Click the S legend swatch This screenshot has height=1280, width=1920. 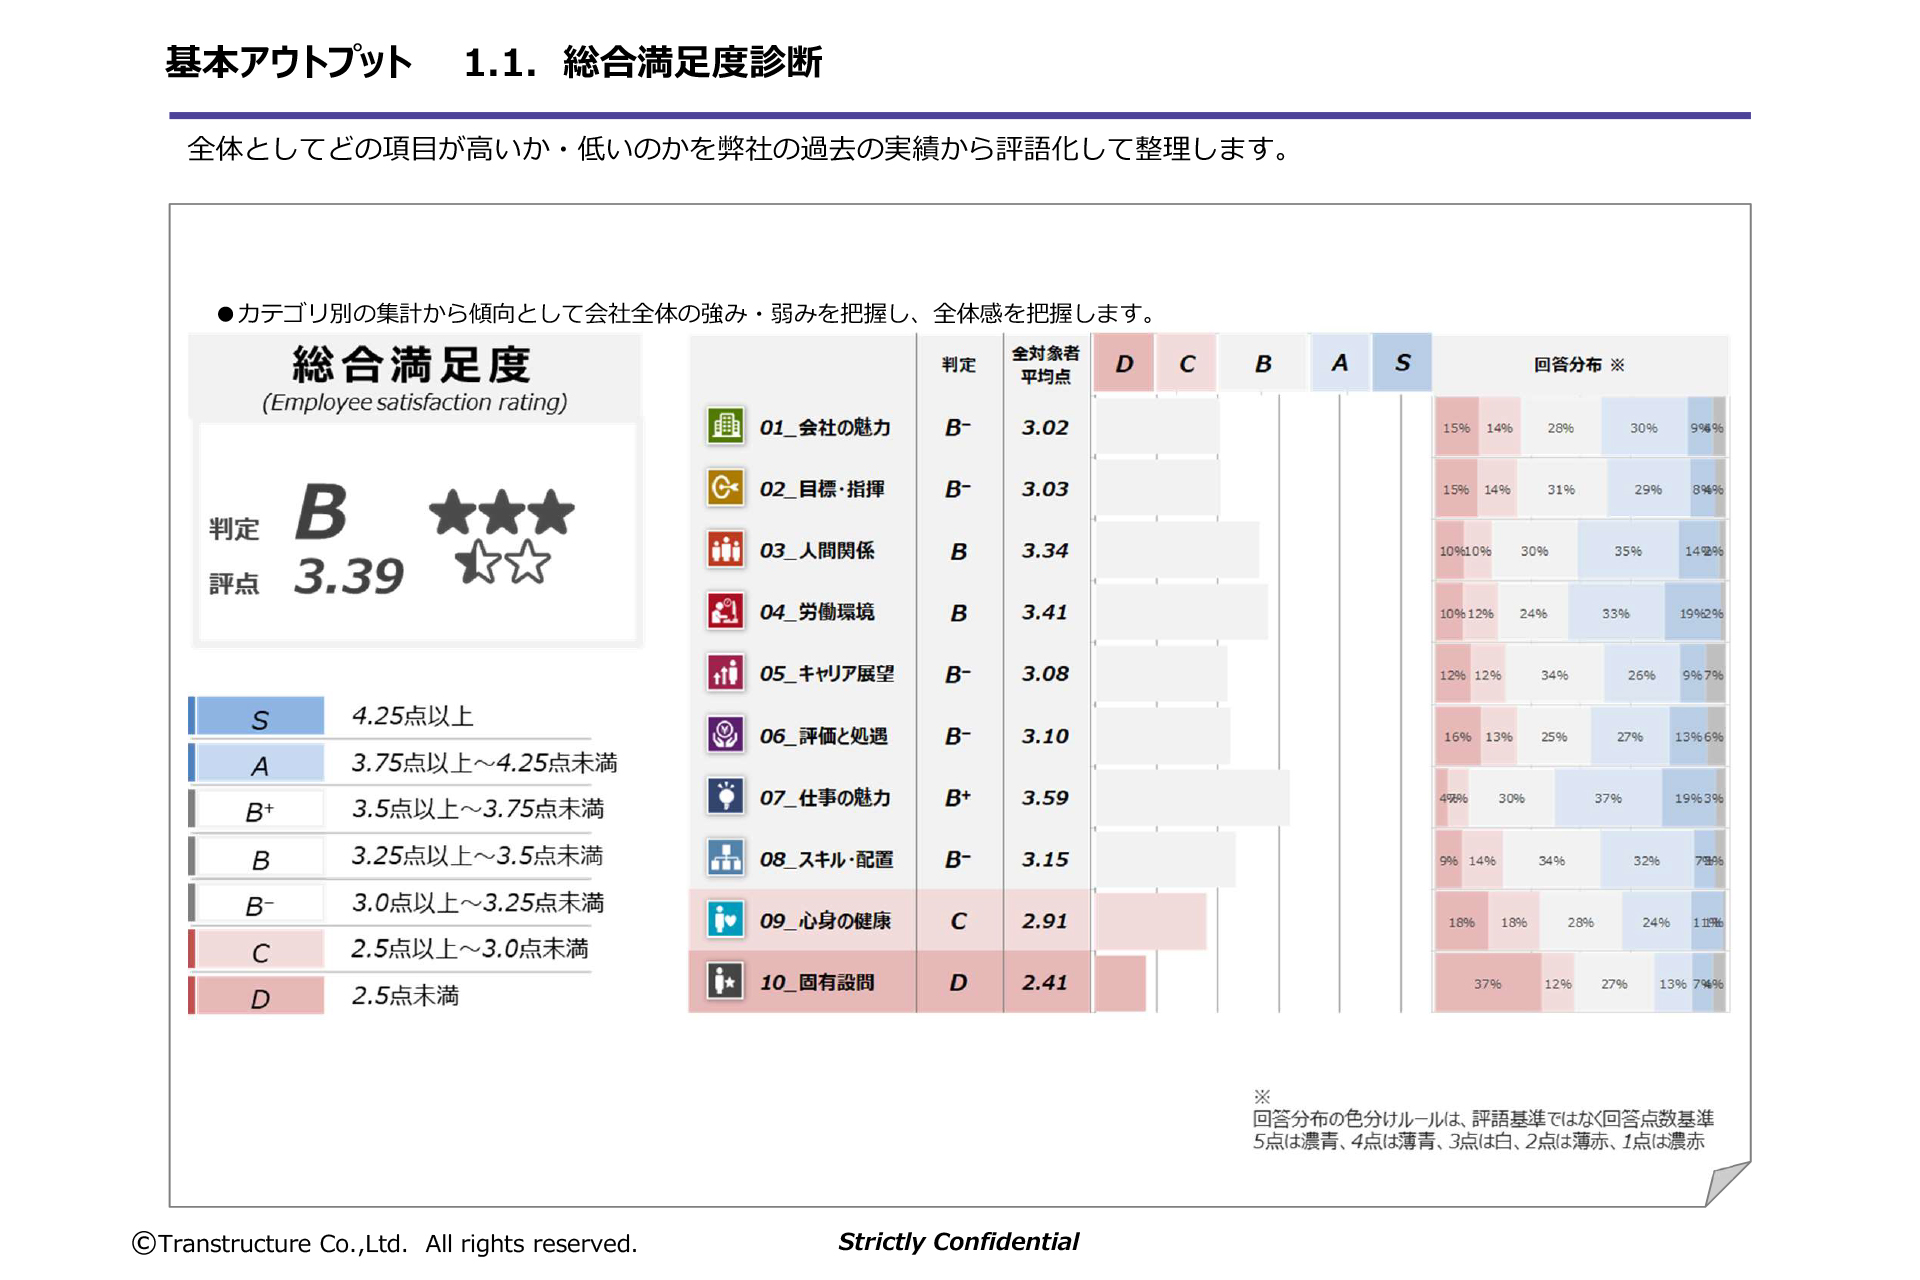(x=259, y=717)
